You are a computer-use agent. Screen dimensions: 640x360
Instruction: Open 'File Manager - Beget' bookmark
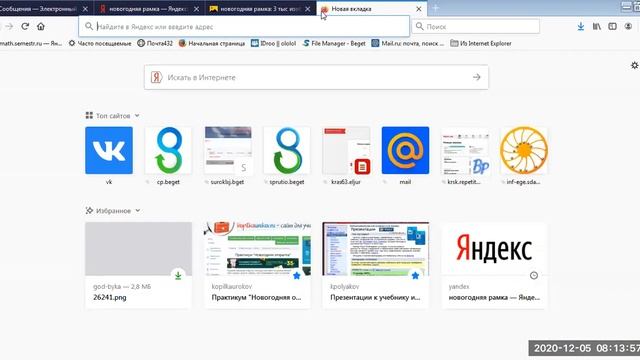334,43
